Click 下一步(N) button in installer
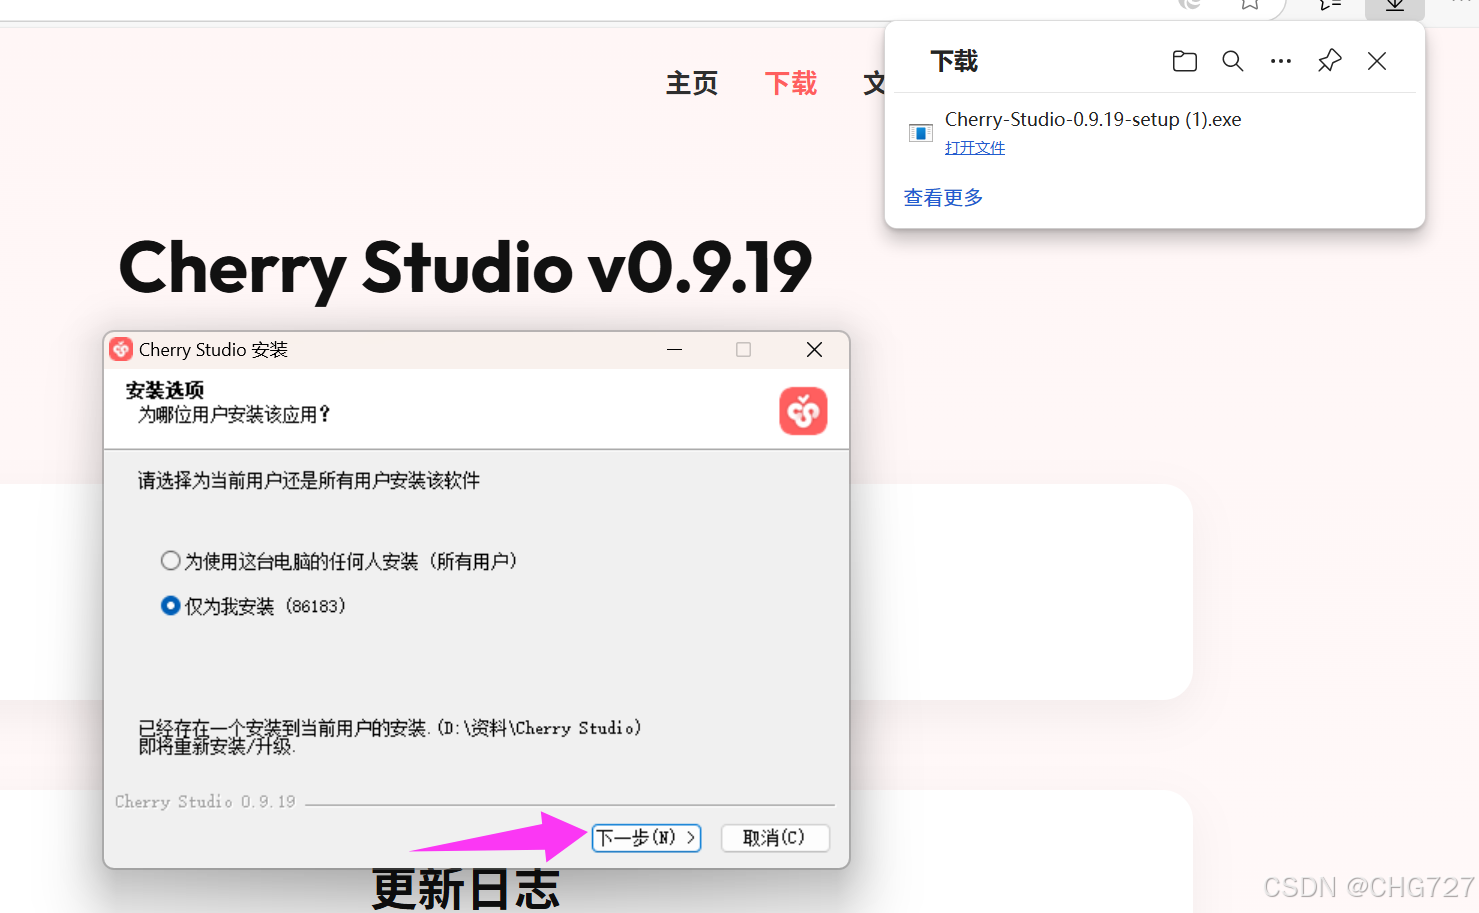This screenshot has height=913, width=1479. point(646,838)
